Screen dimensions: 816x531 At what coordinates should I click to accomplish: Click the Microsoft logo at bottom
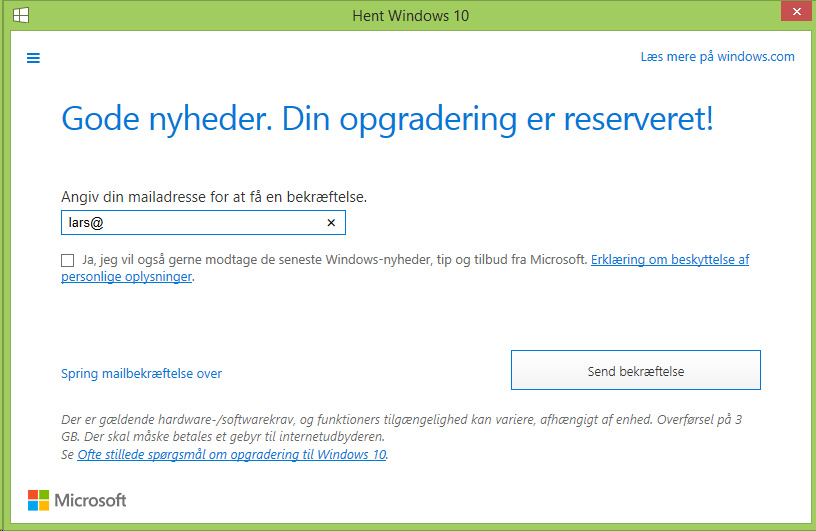(77, 500)
